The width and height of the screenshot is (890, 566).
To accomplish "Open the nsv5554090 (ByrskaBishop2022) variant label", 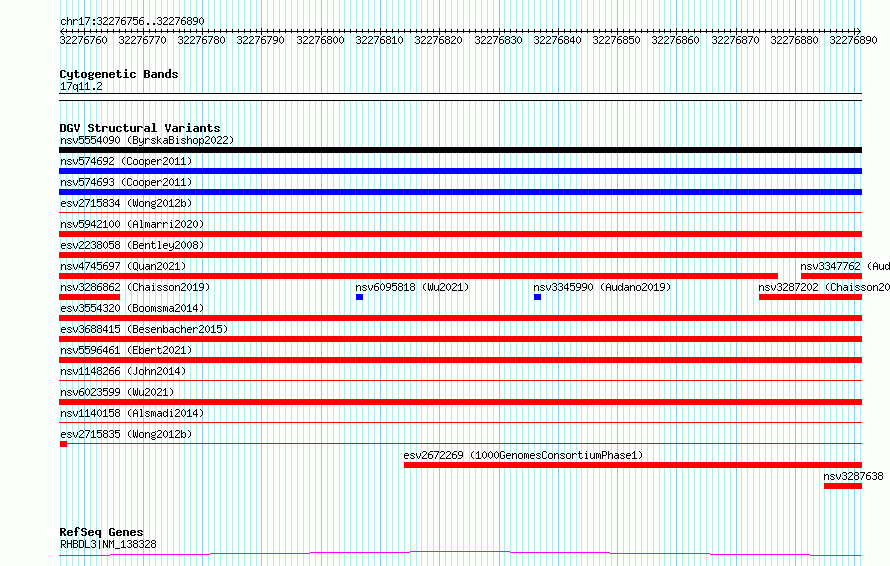I will 147,140.
